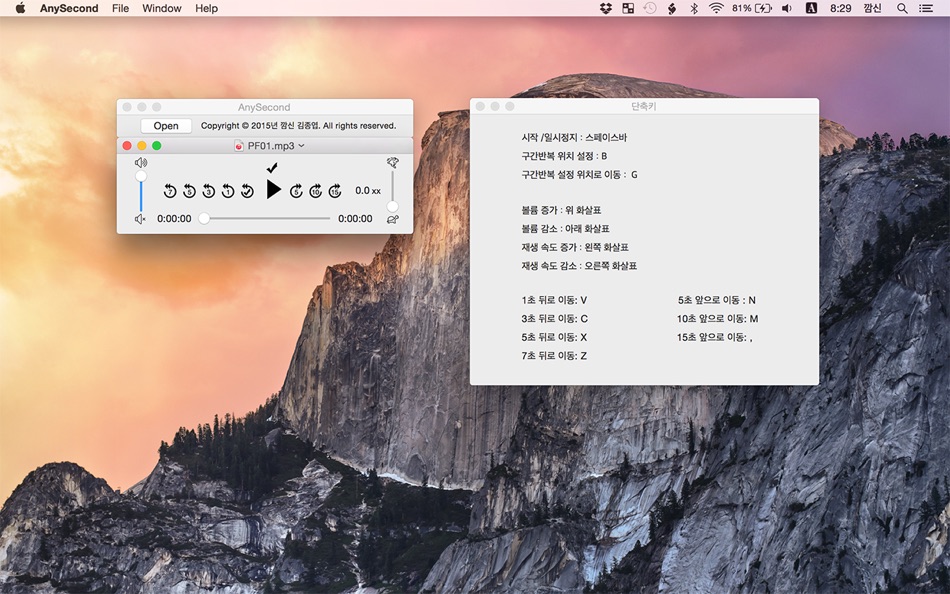The width and height of the screenshot is (950, 594).
Task: Expand the AnySecond application menu
Action: (68, 8)
